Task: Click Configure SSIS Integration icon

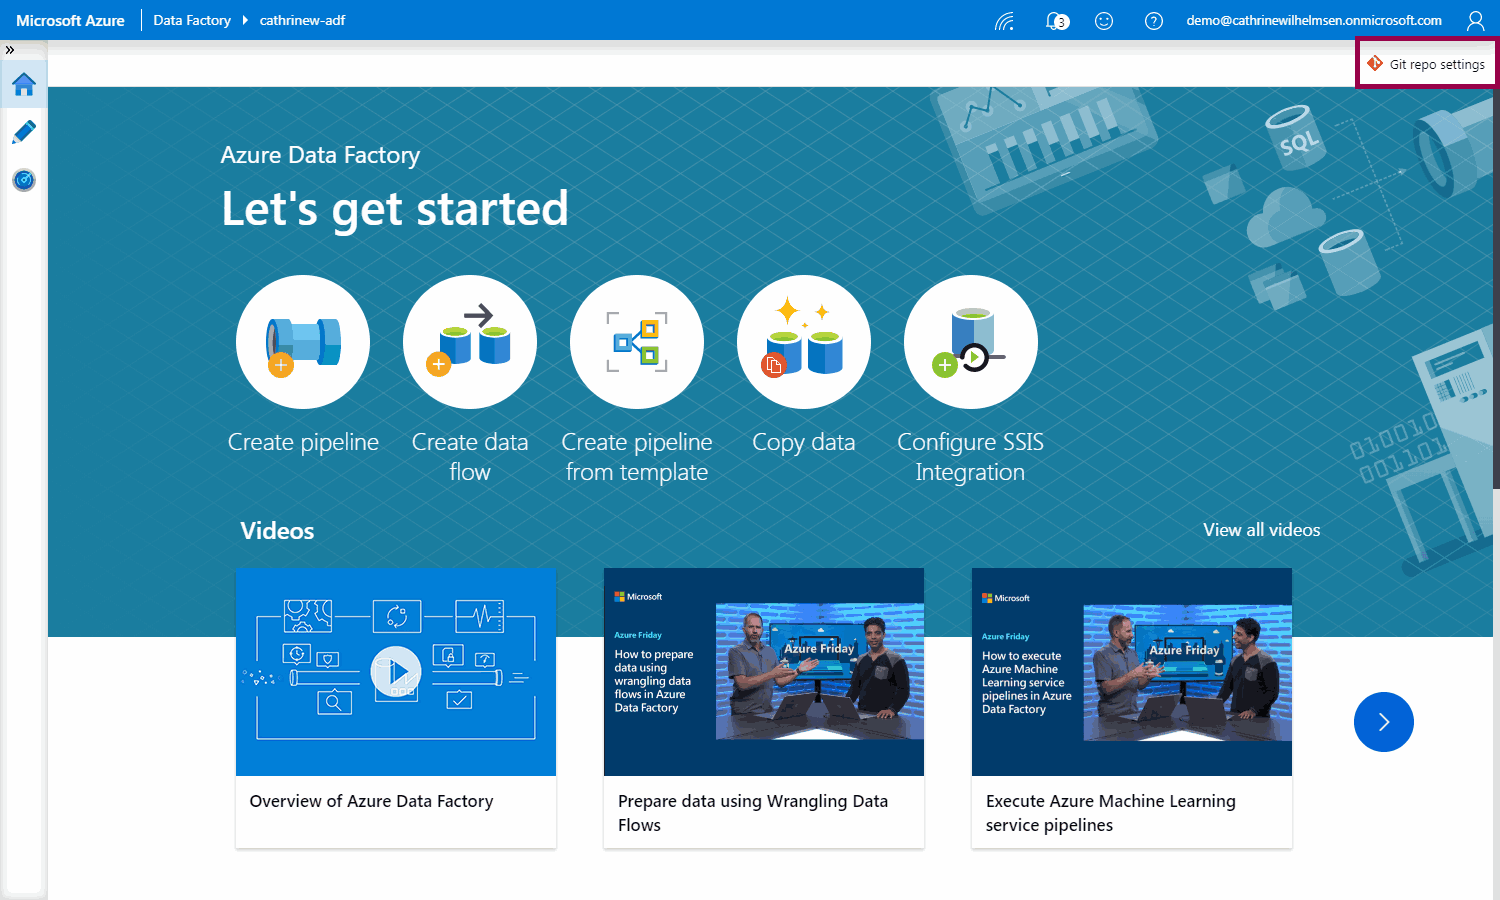Action: pyautogui.click(x=971, y=342)
